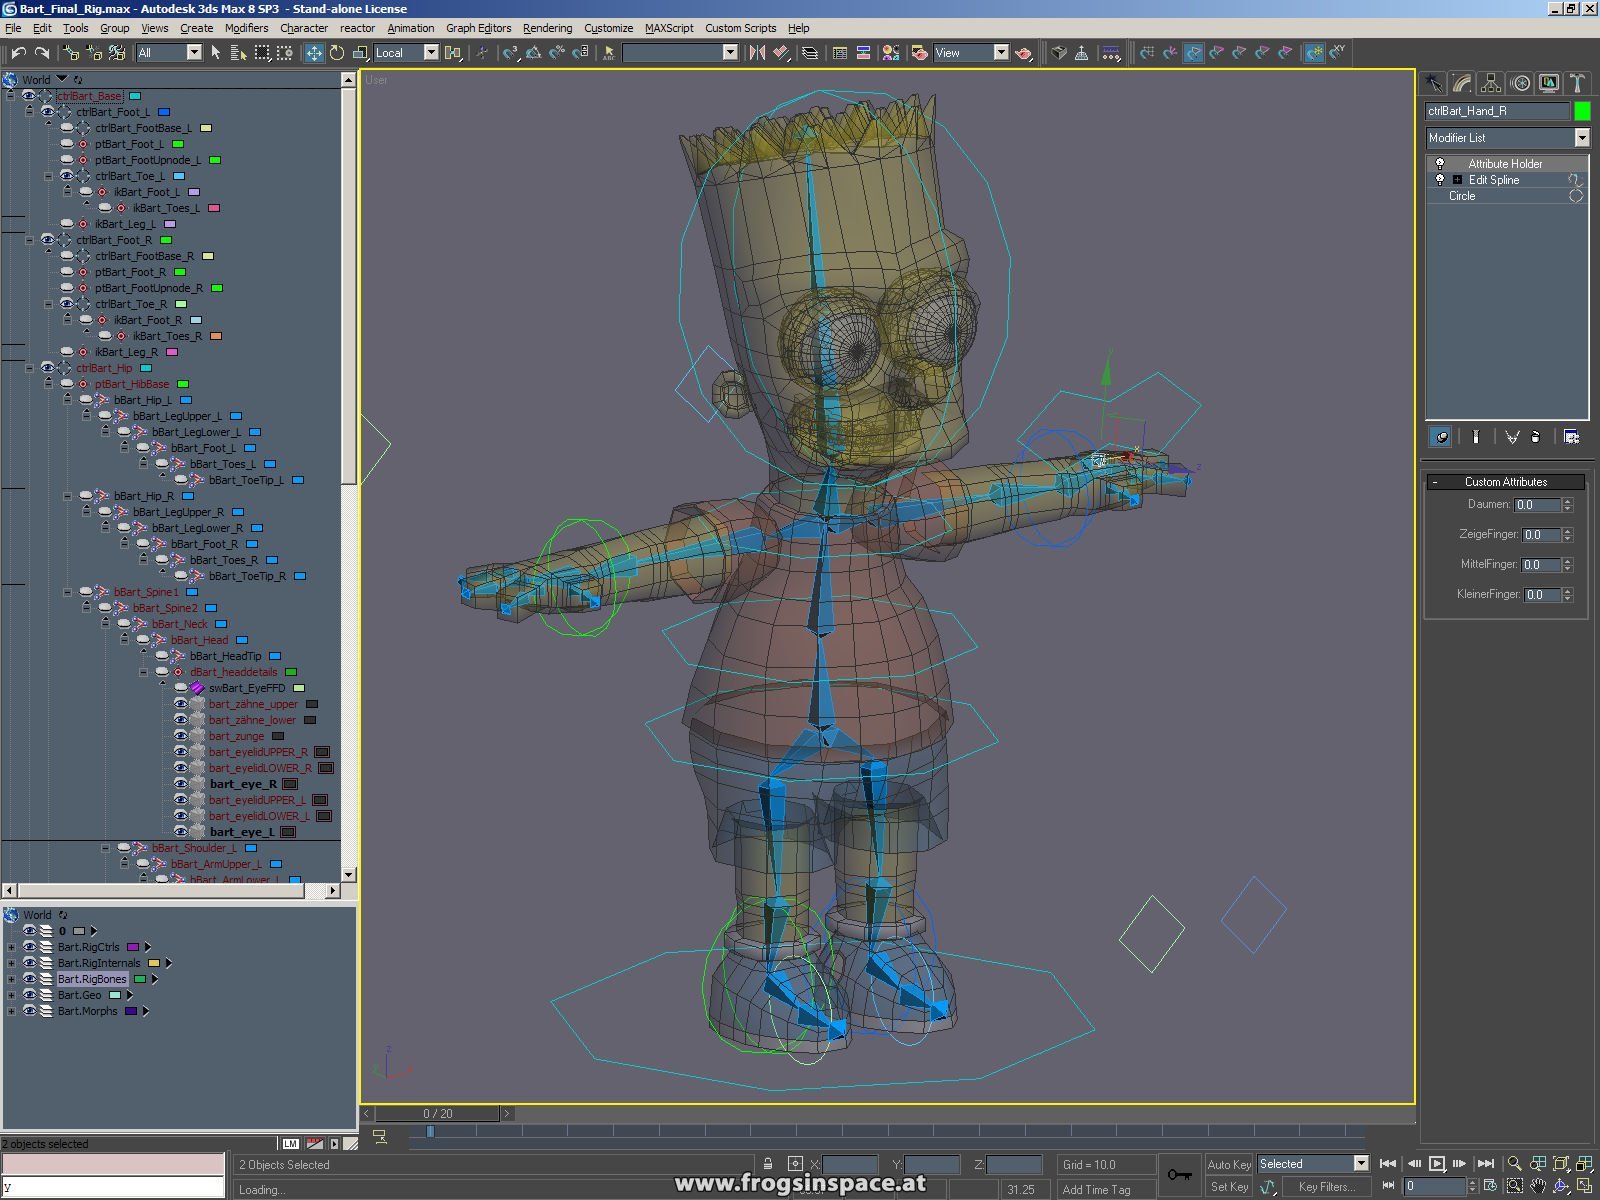Screen dimensions: 1600x1200
Task: Hide the Bart.Morphs layer
Action: pos(30,1011)
